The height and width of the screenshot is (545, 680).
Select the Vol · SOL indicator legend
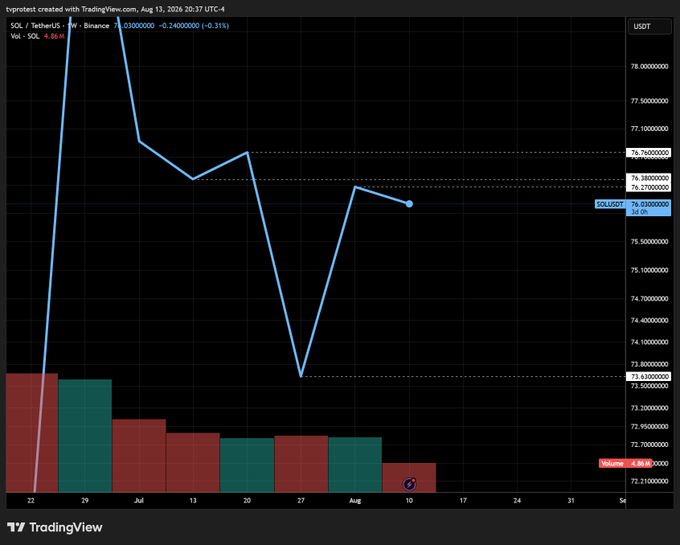click(25, 36)
